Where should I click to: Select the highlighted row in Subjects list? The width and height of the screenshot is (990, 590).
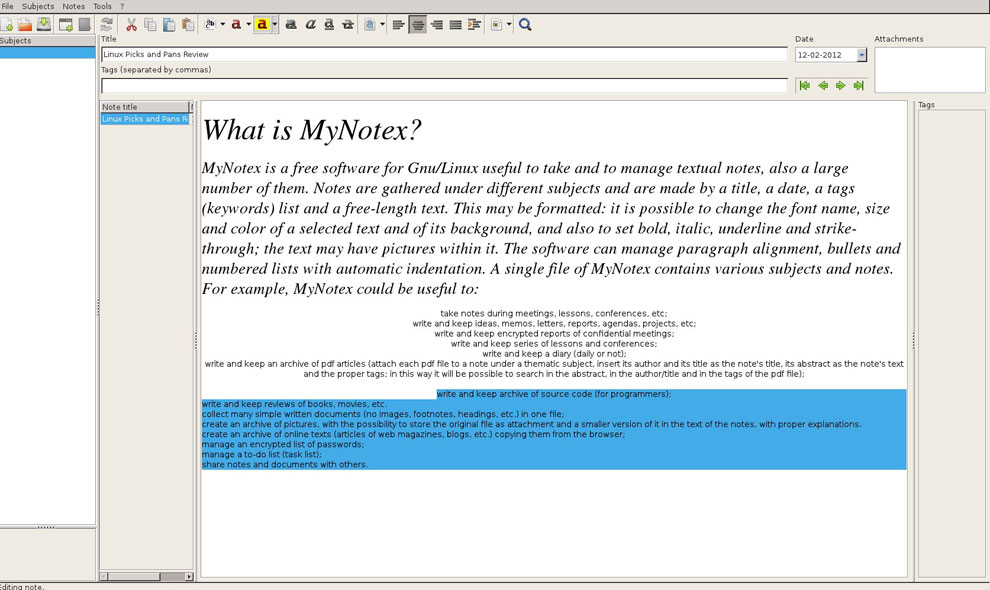[47, 52]
